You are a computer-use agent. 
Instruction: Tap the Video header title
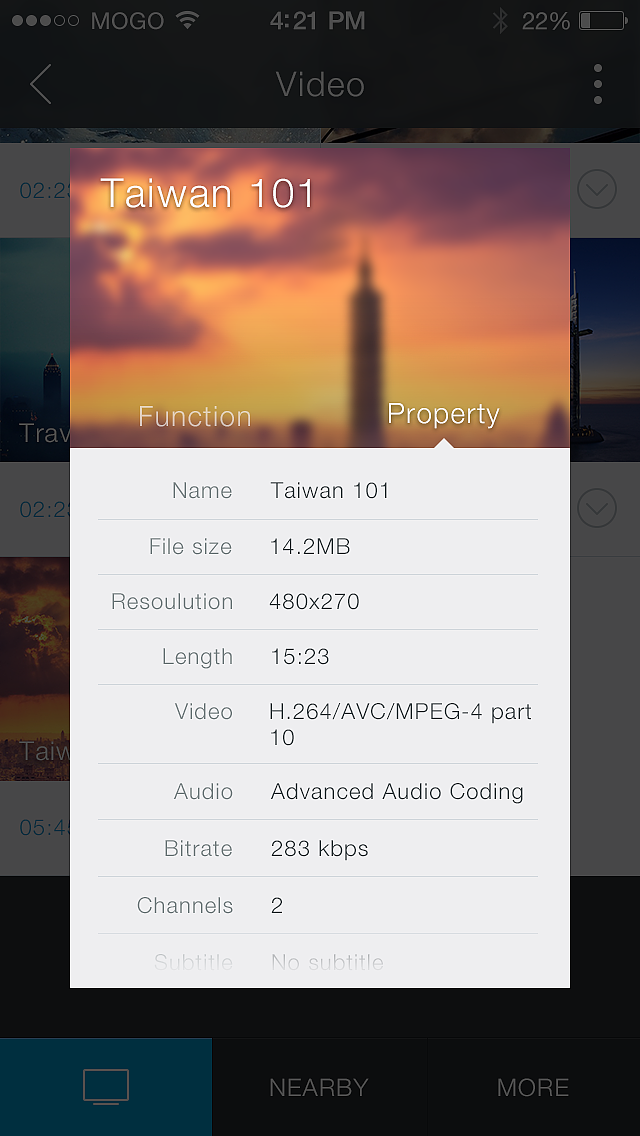pos(320,85)
